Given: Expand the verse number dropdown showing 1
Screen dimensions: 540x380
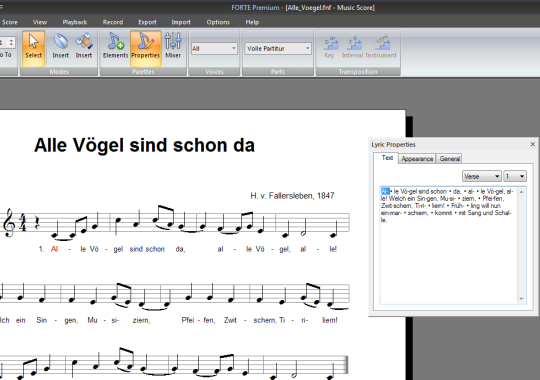Looking at the screenshot, I should (x=515, y=176).
